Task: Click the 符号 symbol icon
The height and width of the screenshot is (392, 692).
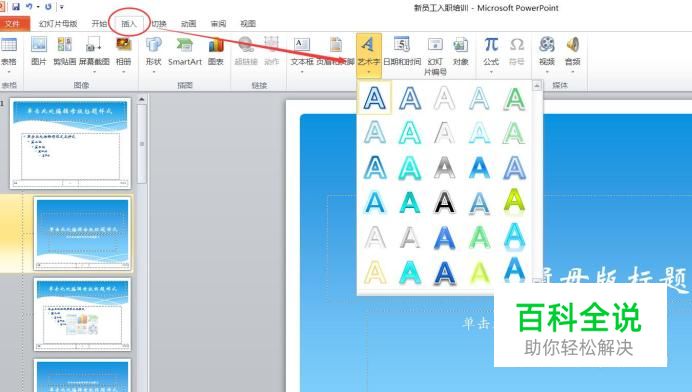Action: [517, 51]
